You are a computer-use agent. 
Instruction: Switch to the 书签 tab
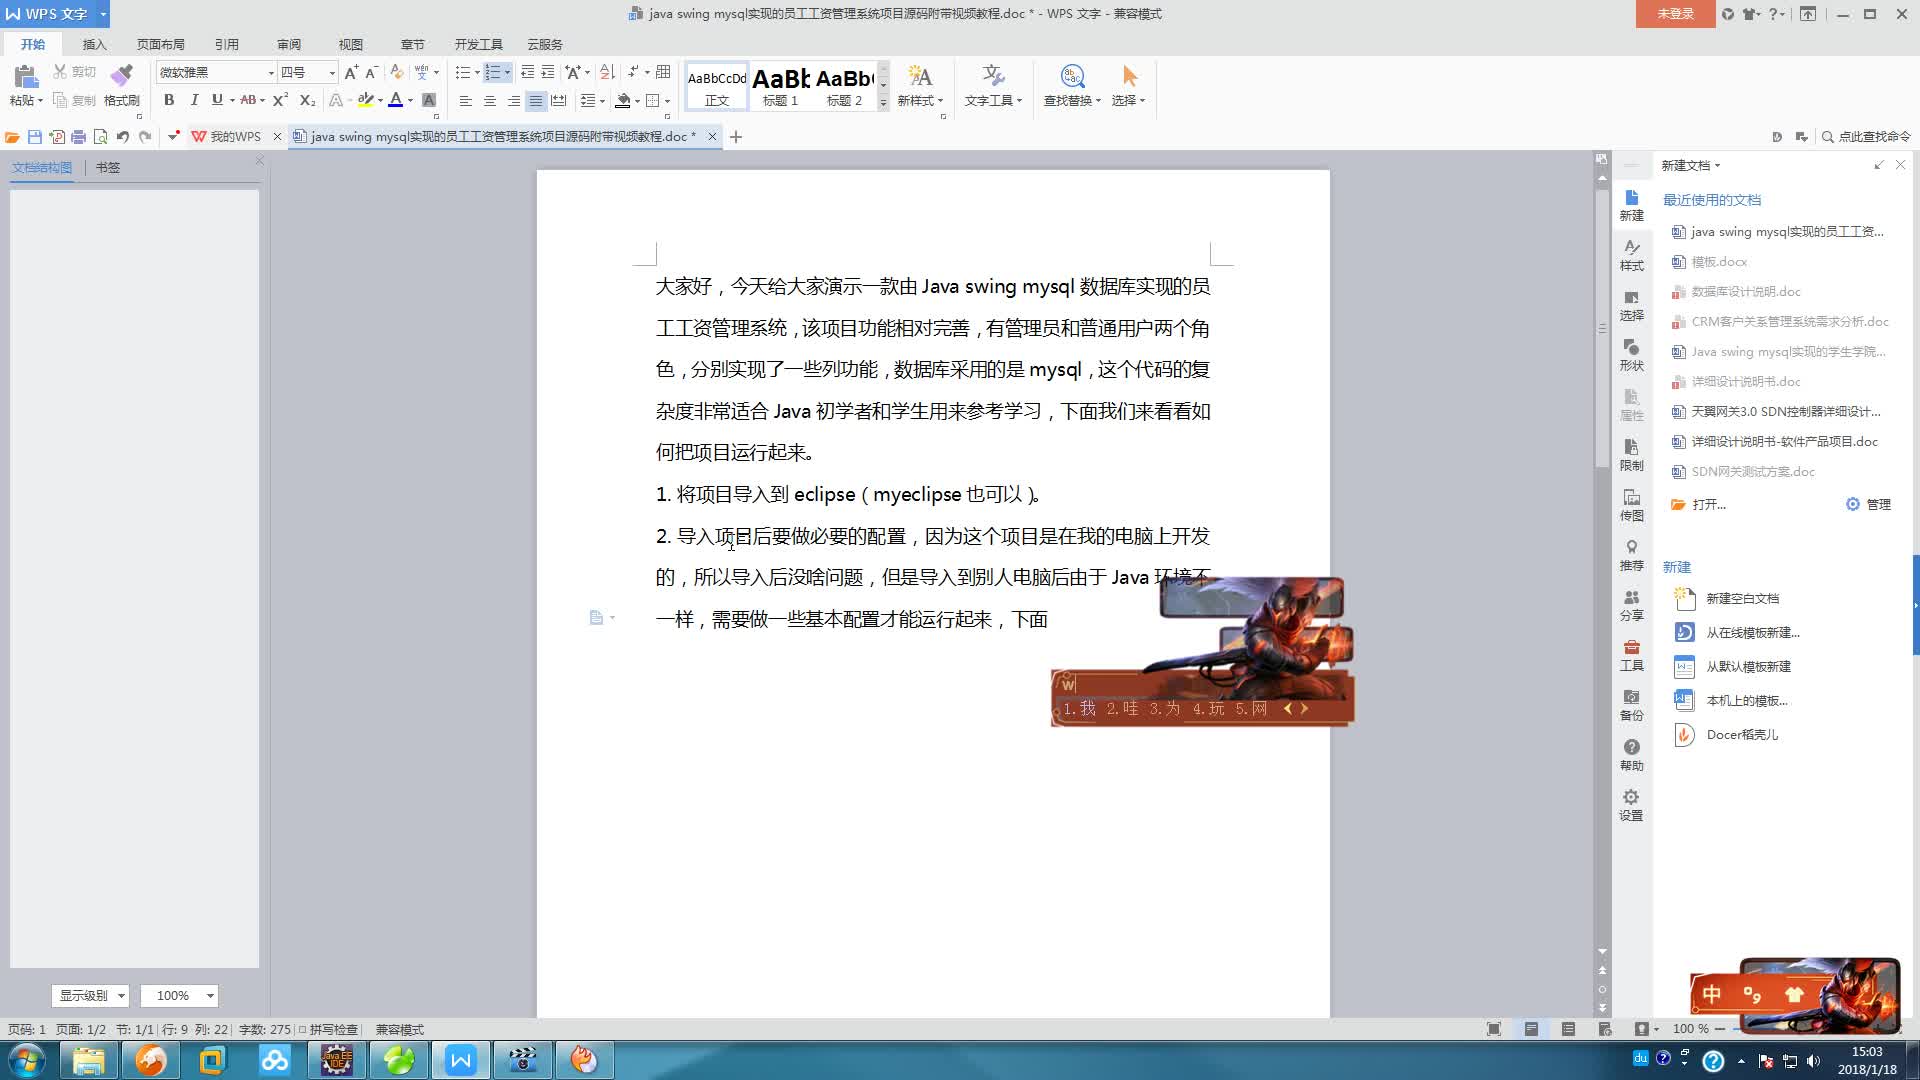point(109,168)
